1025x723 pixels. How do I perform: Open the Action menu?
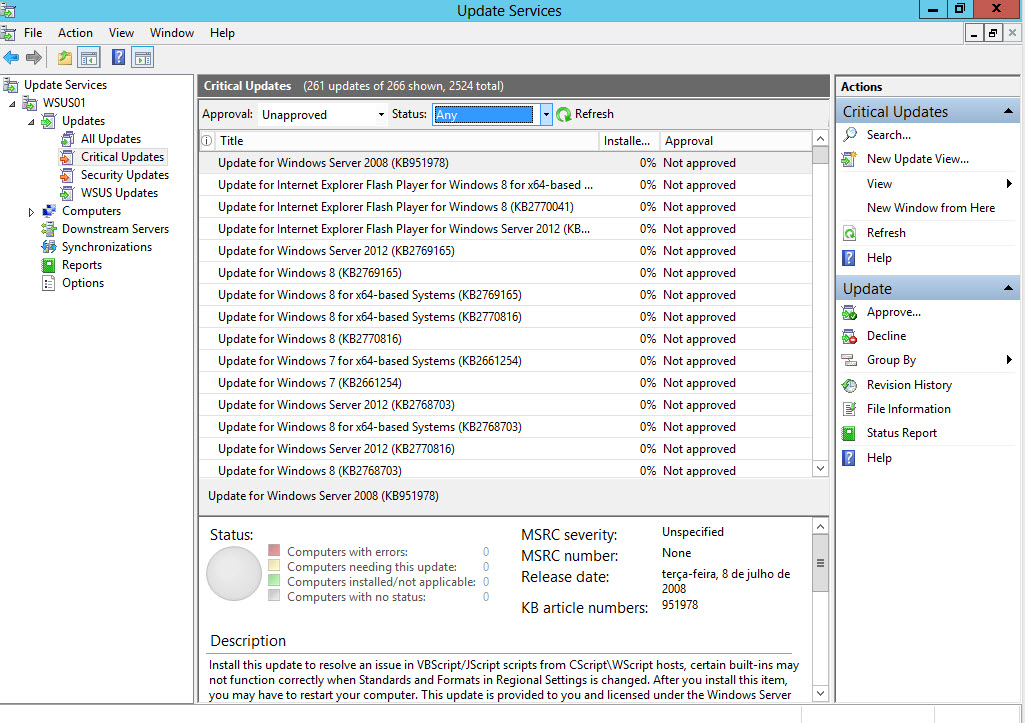pos(75,33)
